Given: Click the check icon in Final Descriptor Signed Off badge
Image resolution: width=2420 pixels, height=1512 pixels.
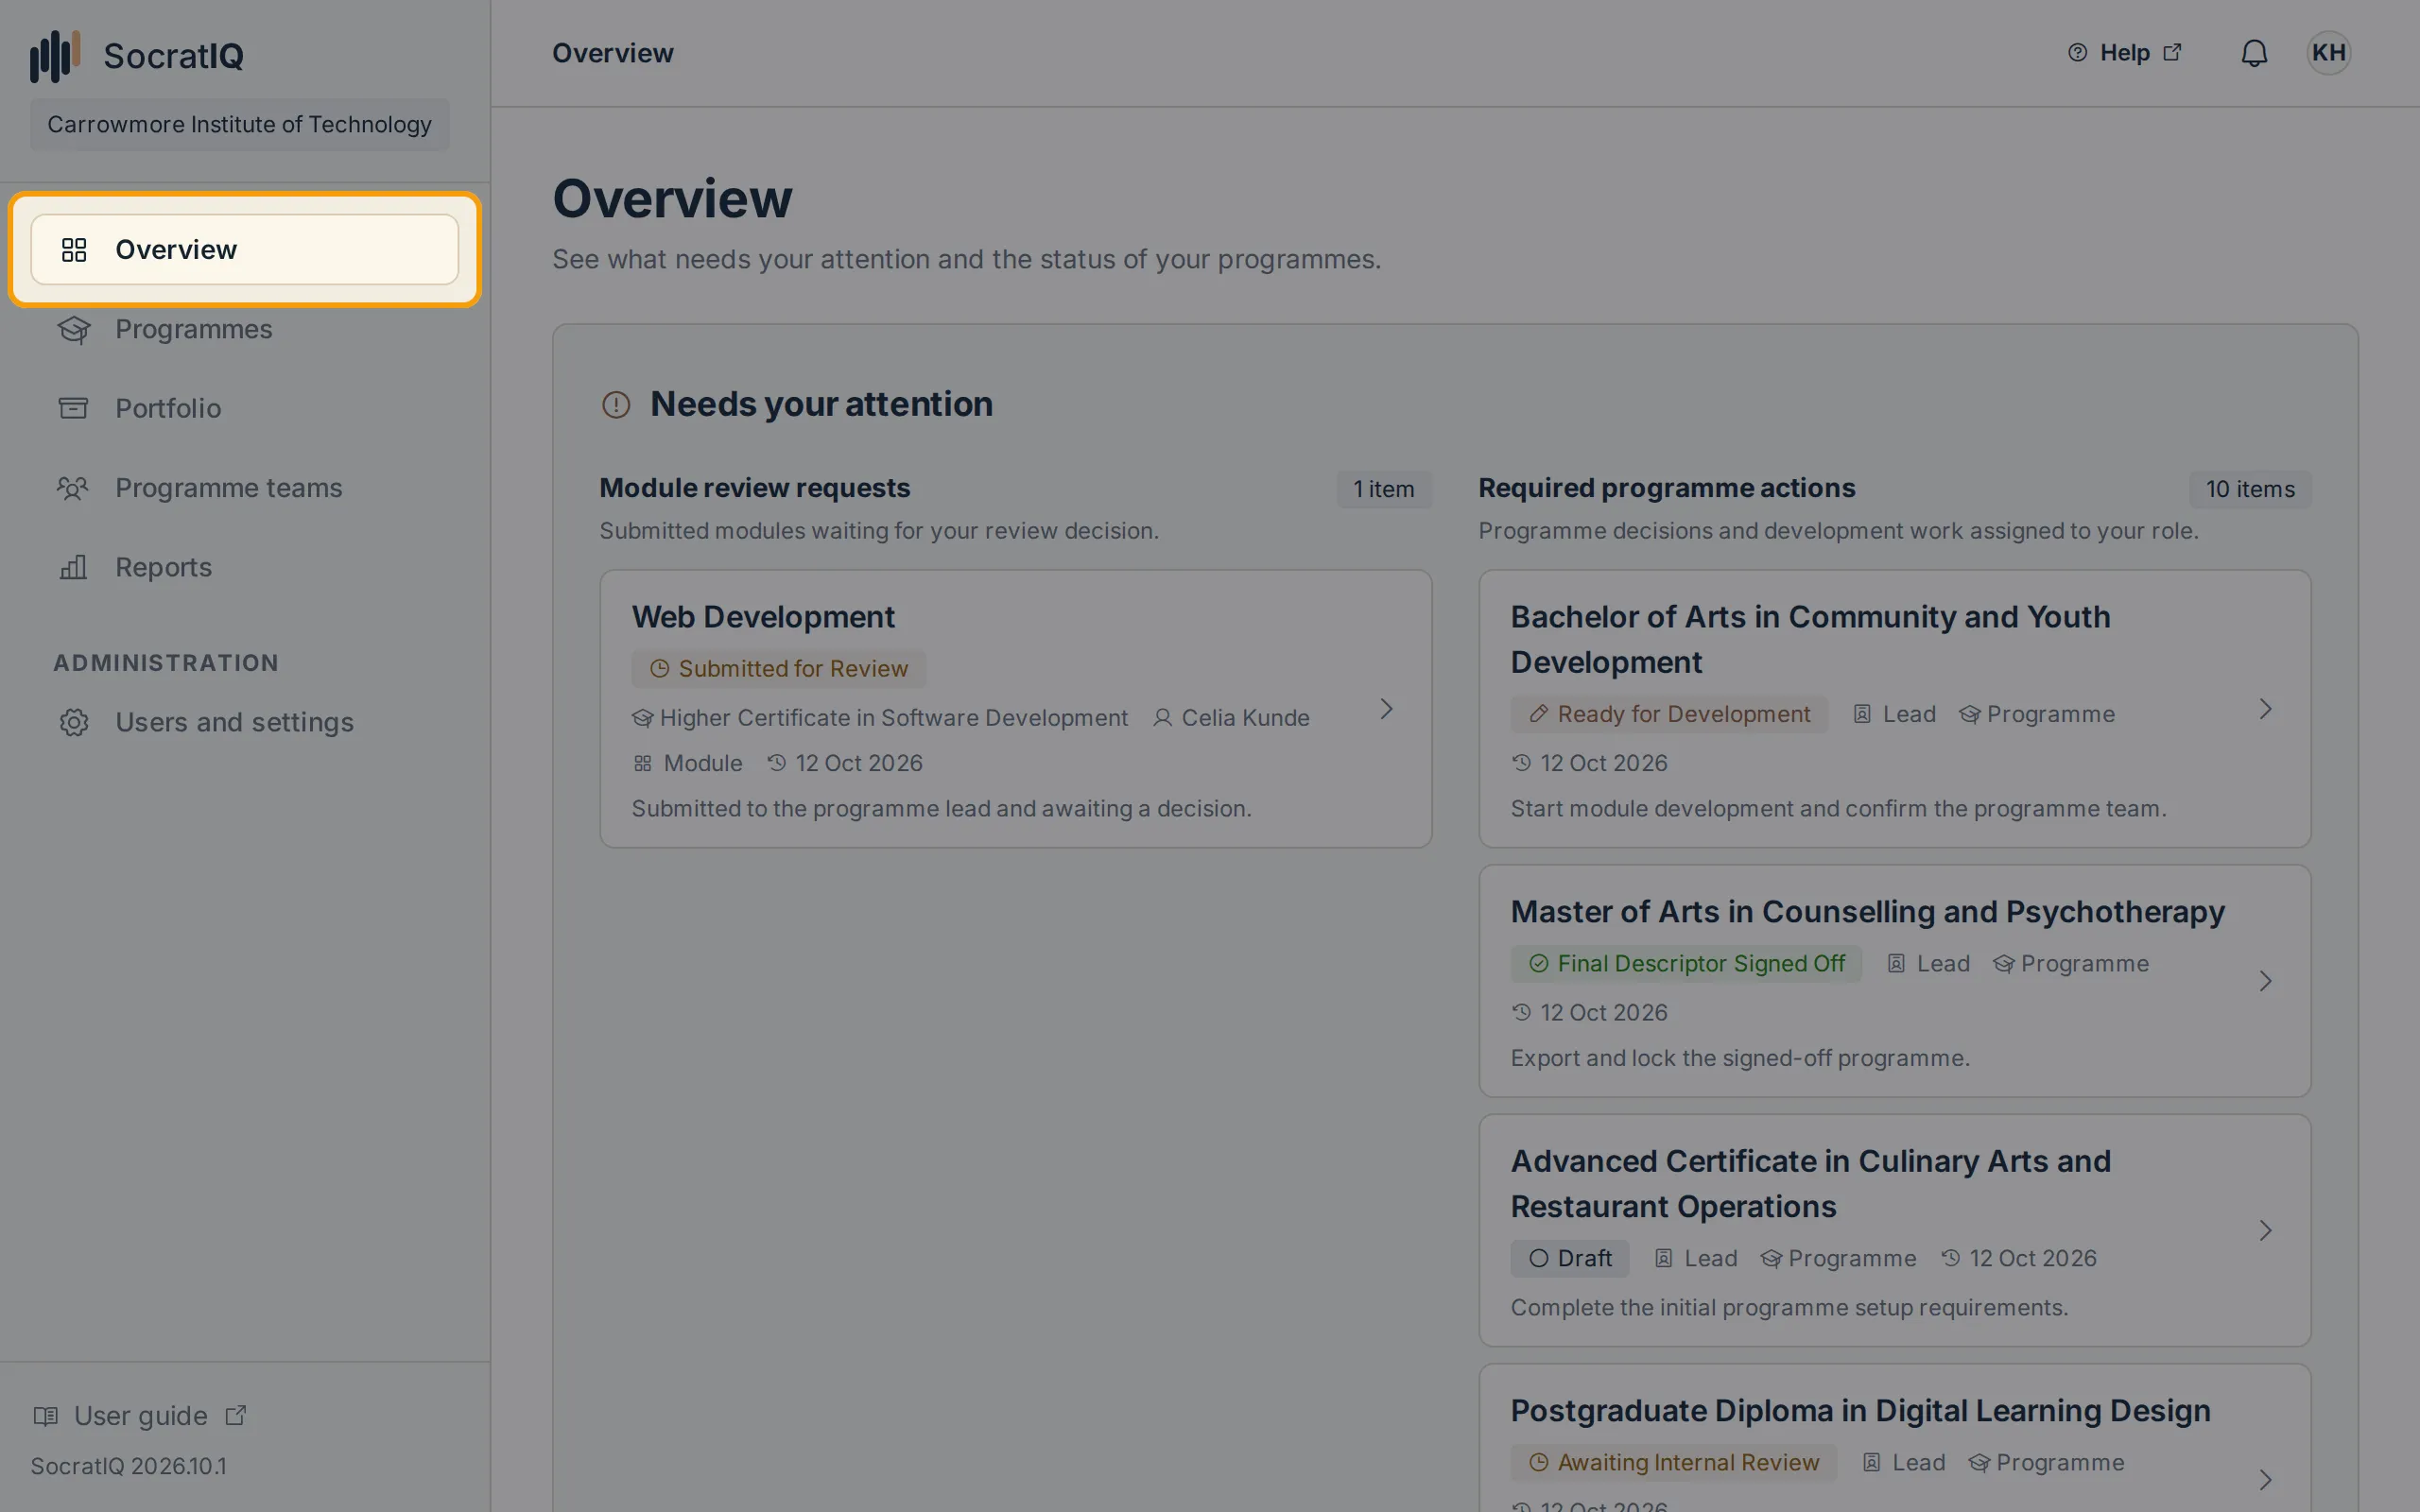Looking at the screenshot, I should (1539, 964).
